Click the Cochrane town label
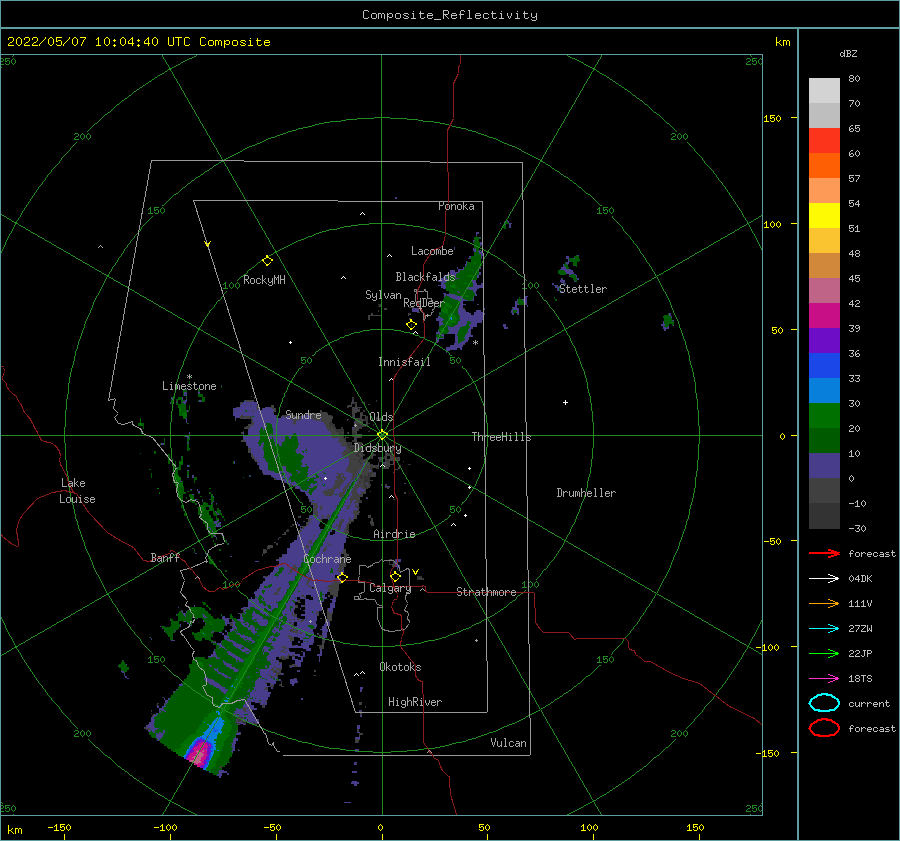 click(327, 559)
